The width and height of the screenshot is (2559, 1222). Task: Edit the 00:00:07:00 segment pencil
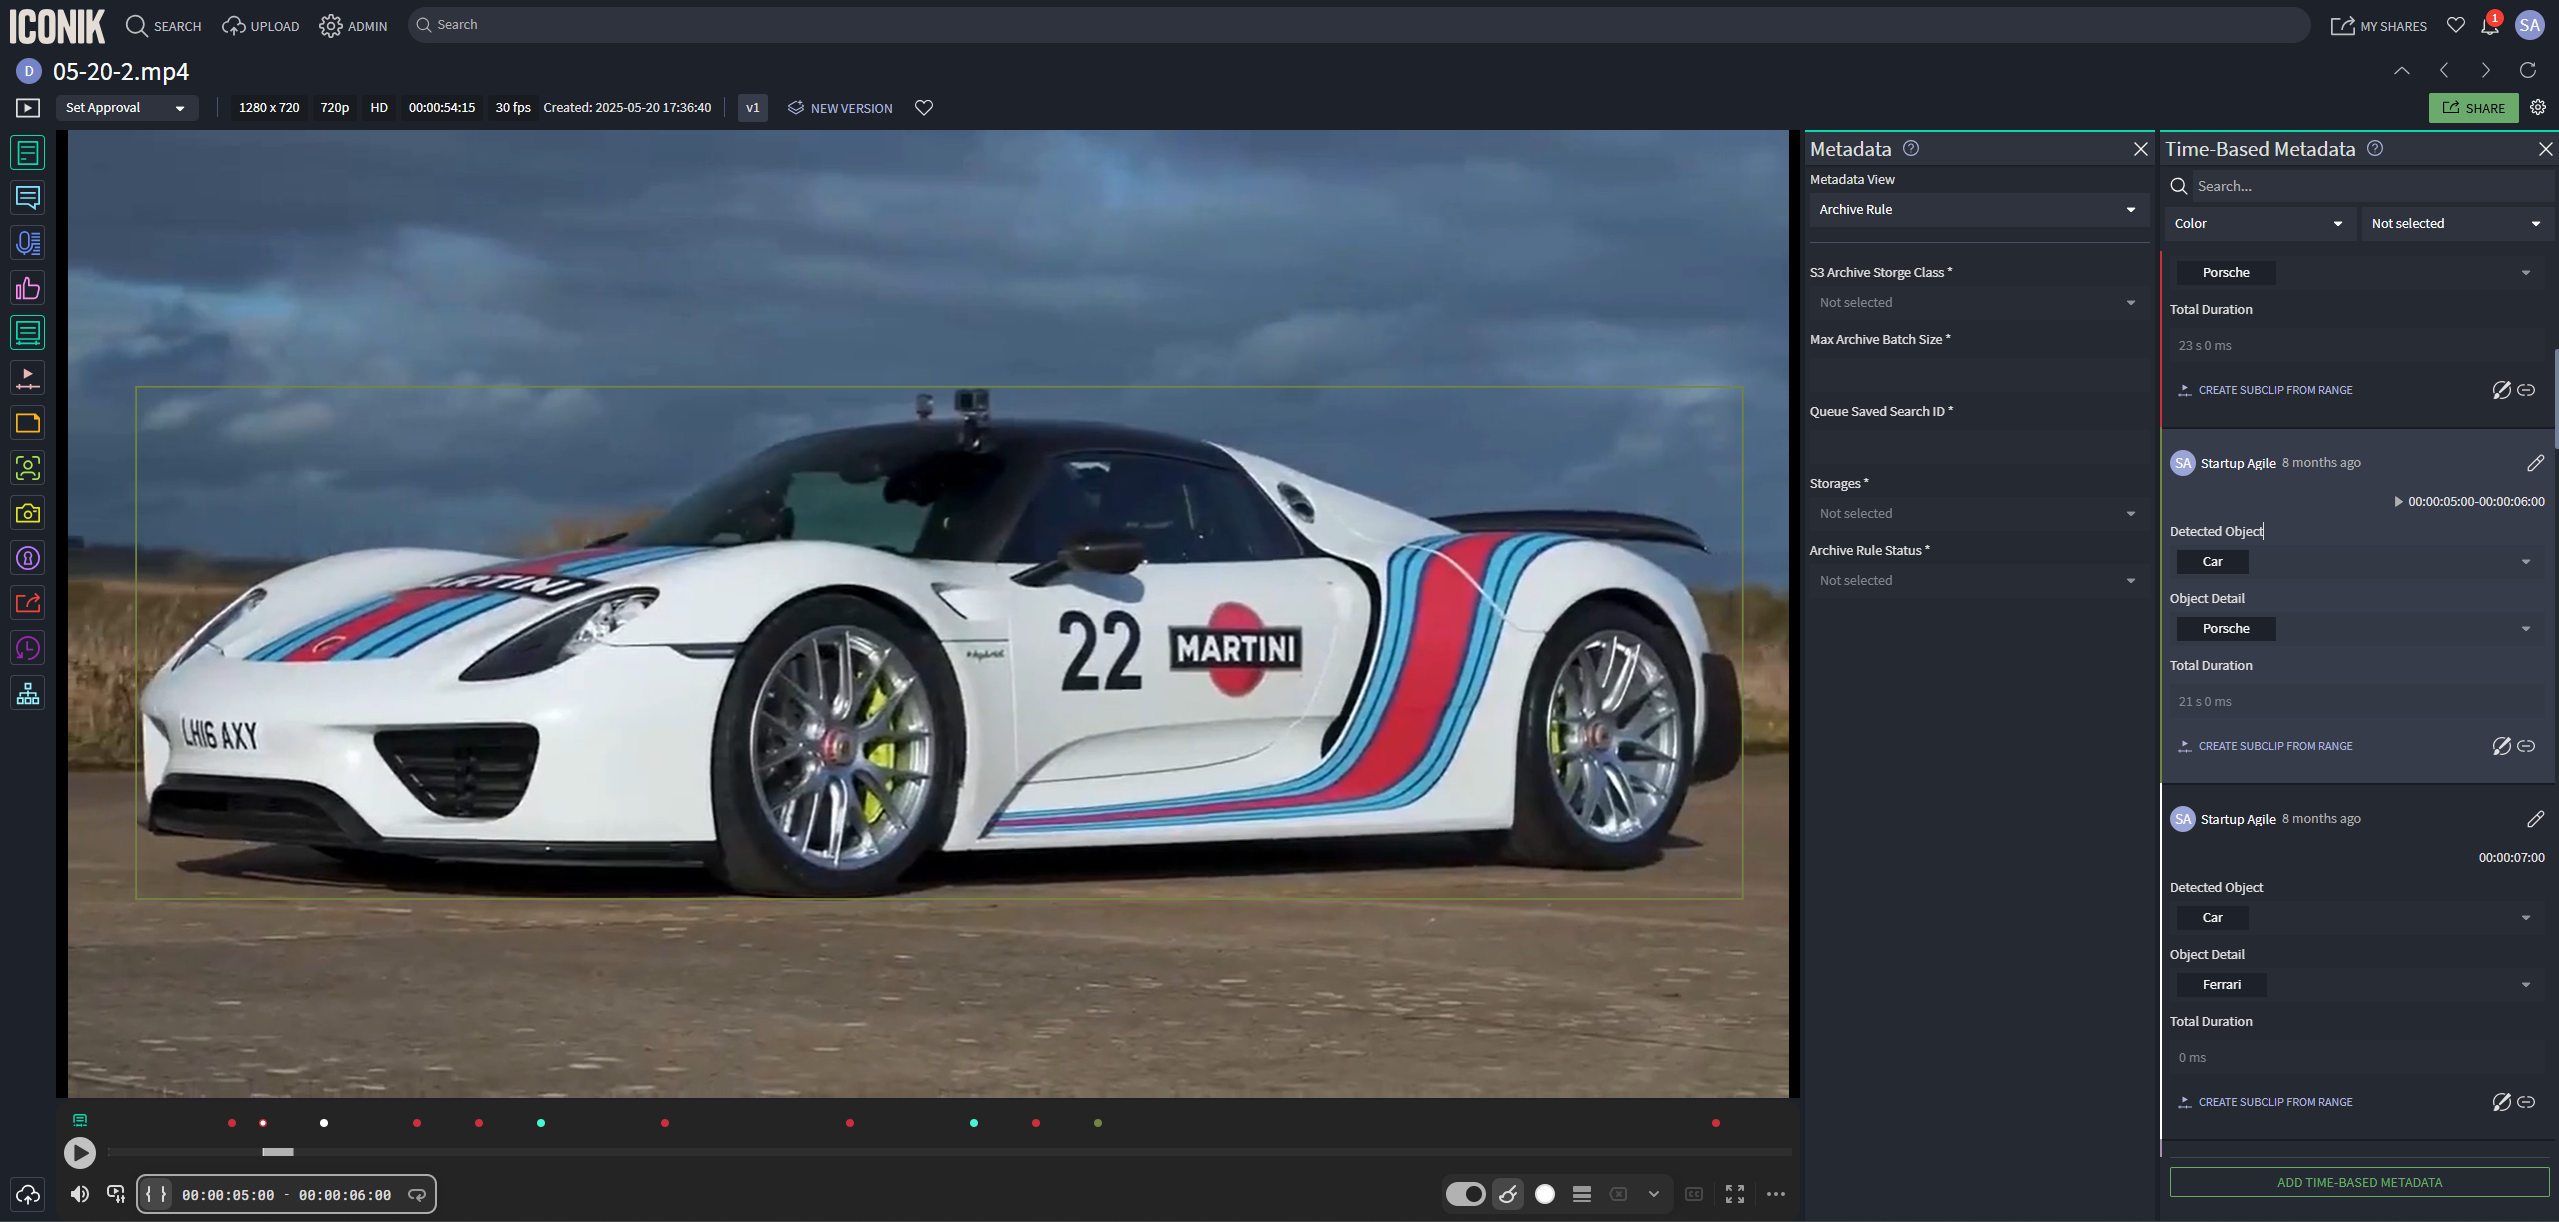(2535, 819)
